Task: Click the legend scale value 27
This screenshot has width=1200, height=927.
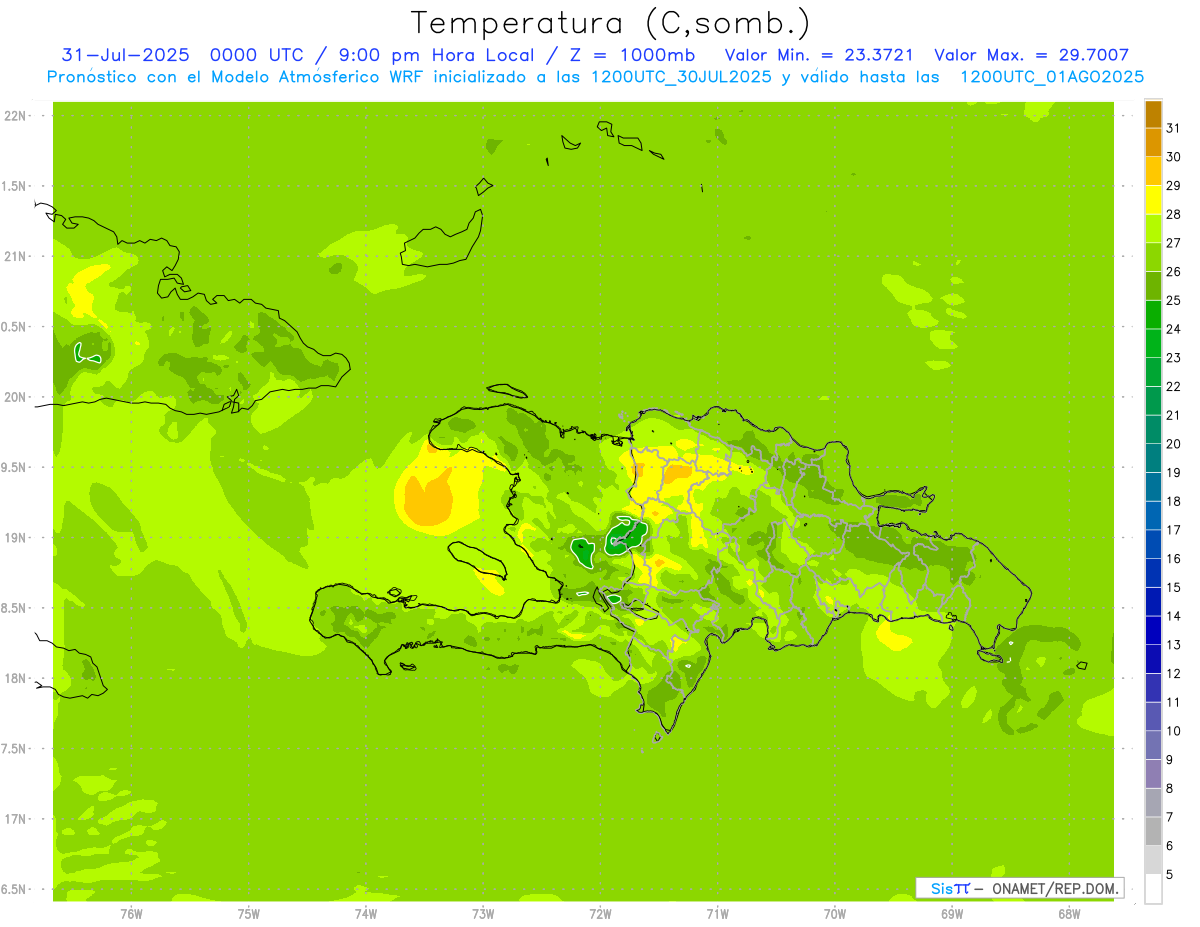Action: (x=1174, y=243)
